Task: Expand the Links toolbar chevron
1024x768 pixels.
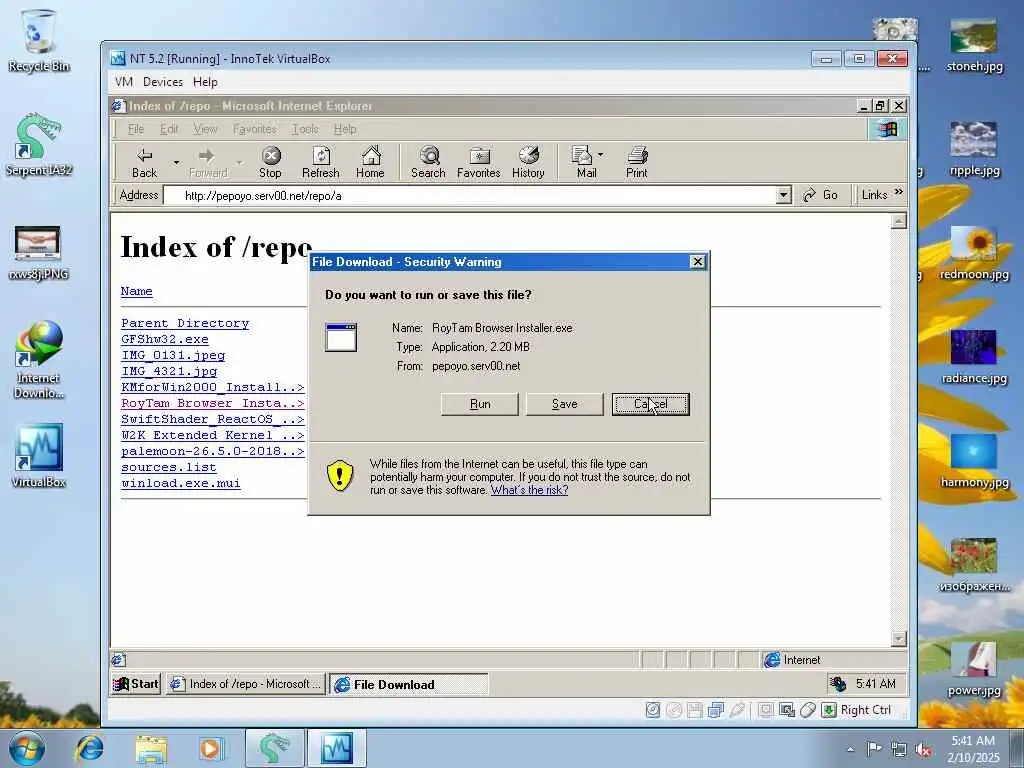Action: [899, 193]
